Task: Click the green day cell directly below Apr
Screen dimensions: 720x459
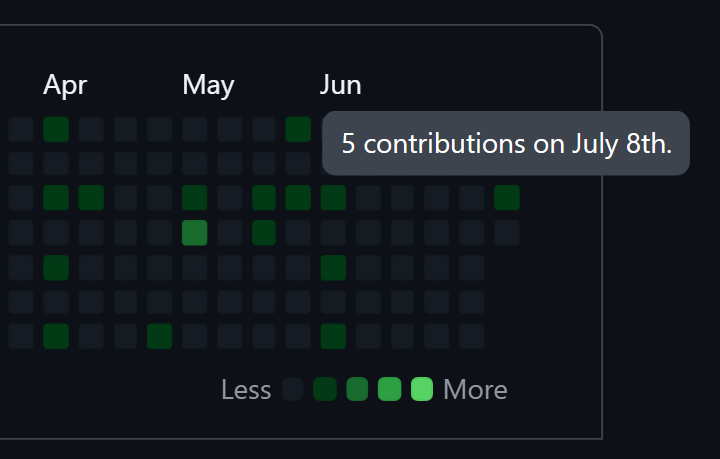Action: (x=56, y=129)
